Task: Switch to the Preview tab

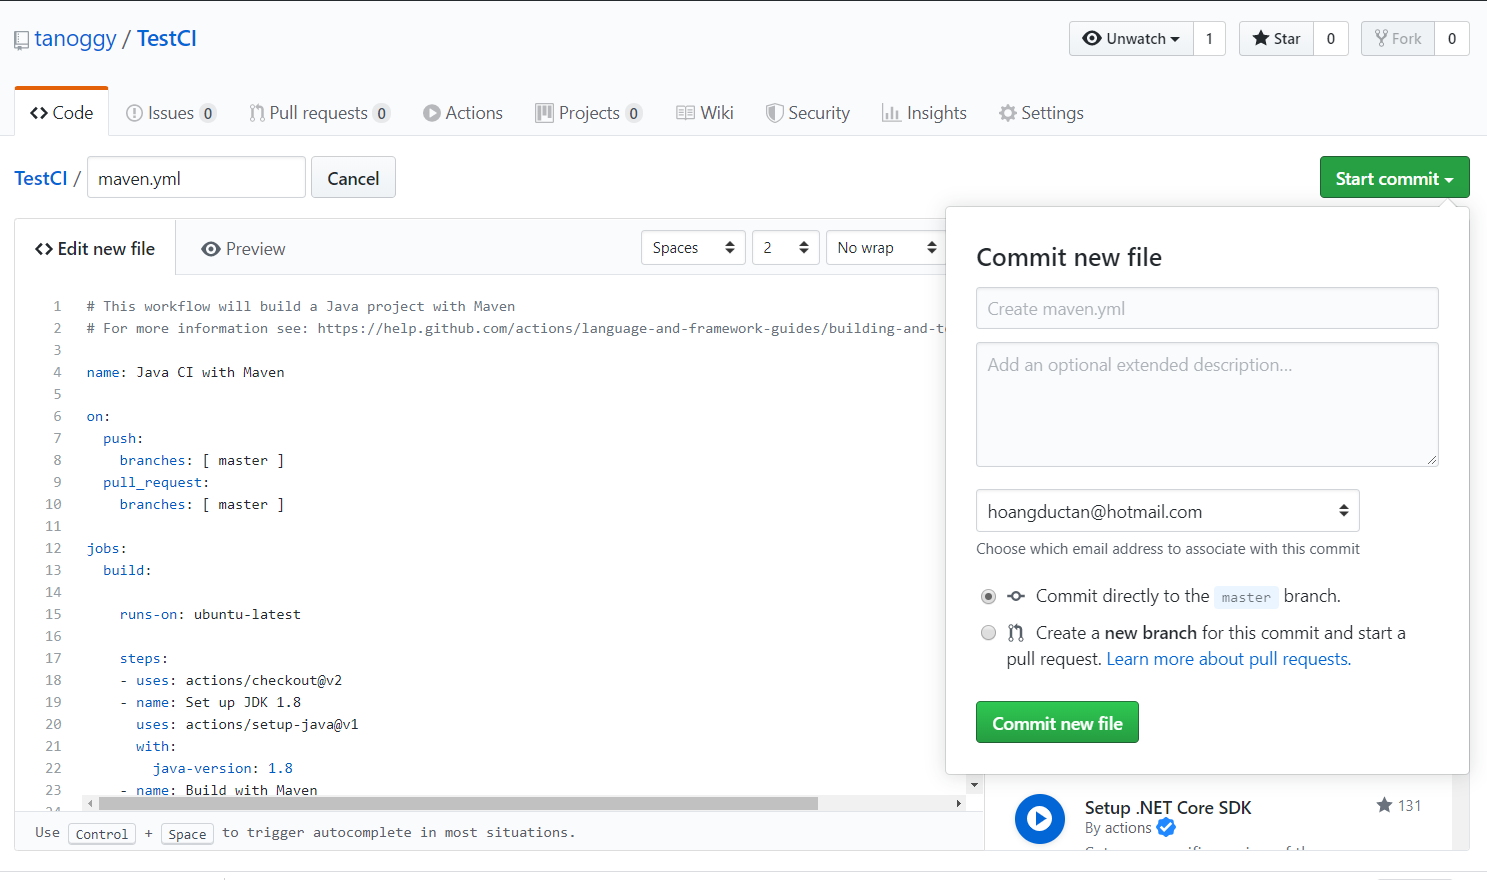Action: click(x=243, y=249)
